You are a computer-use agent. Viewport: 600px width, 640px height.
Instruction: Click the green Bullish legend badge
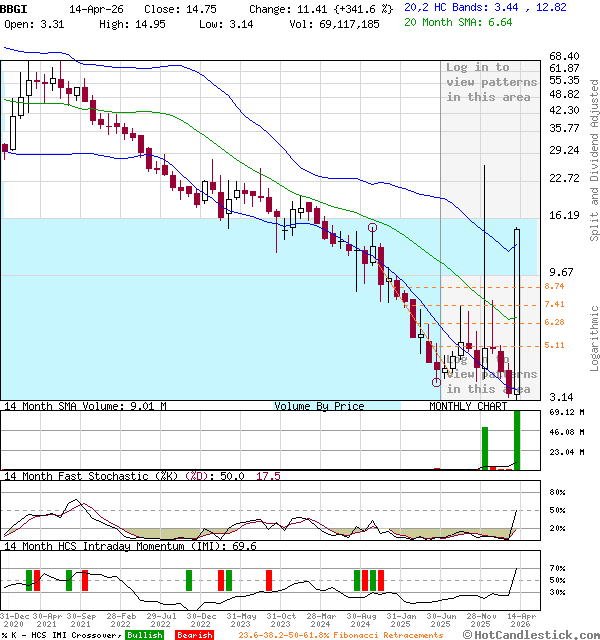click(144, 635)
